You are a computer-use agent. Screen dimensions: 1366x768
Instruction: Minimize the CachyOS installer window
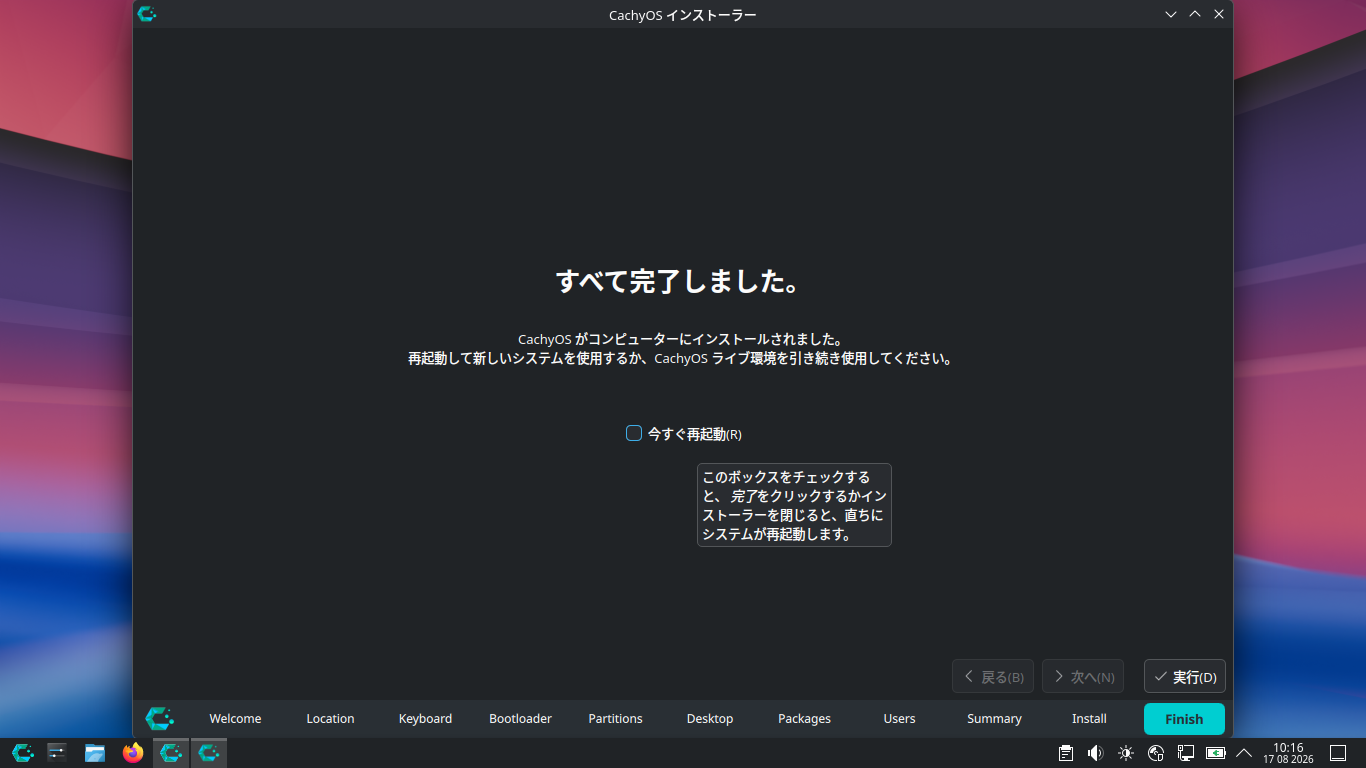click(x=1171, y=14)
